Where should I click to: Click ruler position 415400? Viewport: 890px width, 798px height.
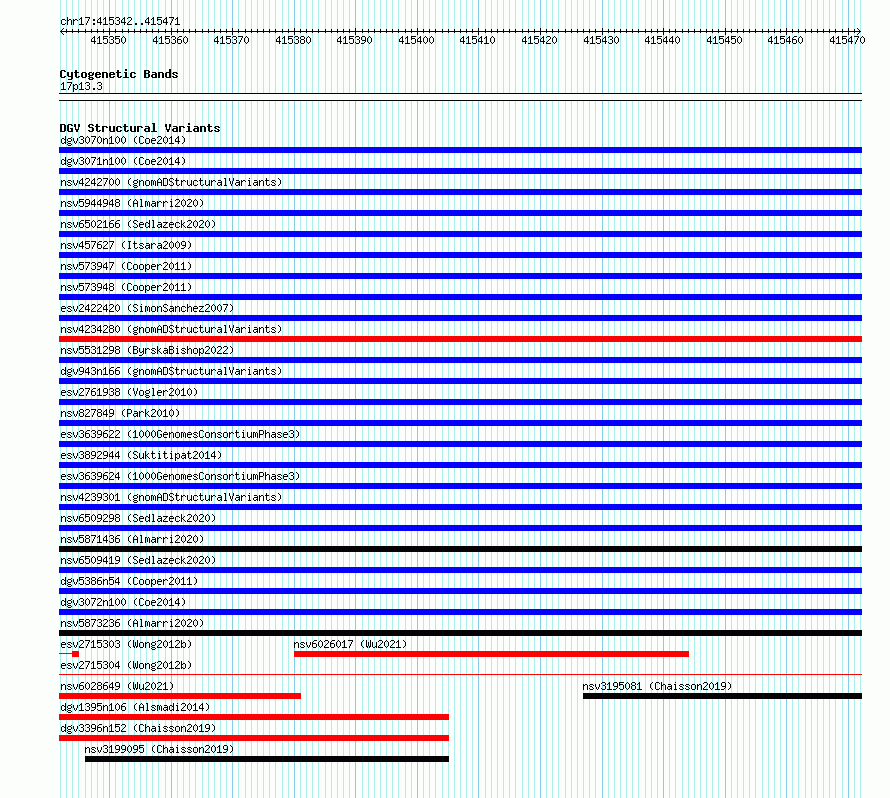tap(416, 40)
